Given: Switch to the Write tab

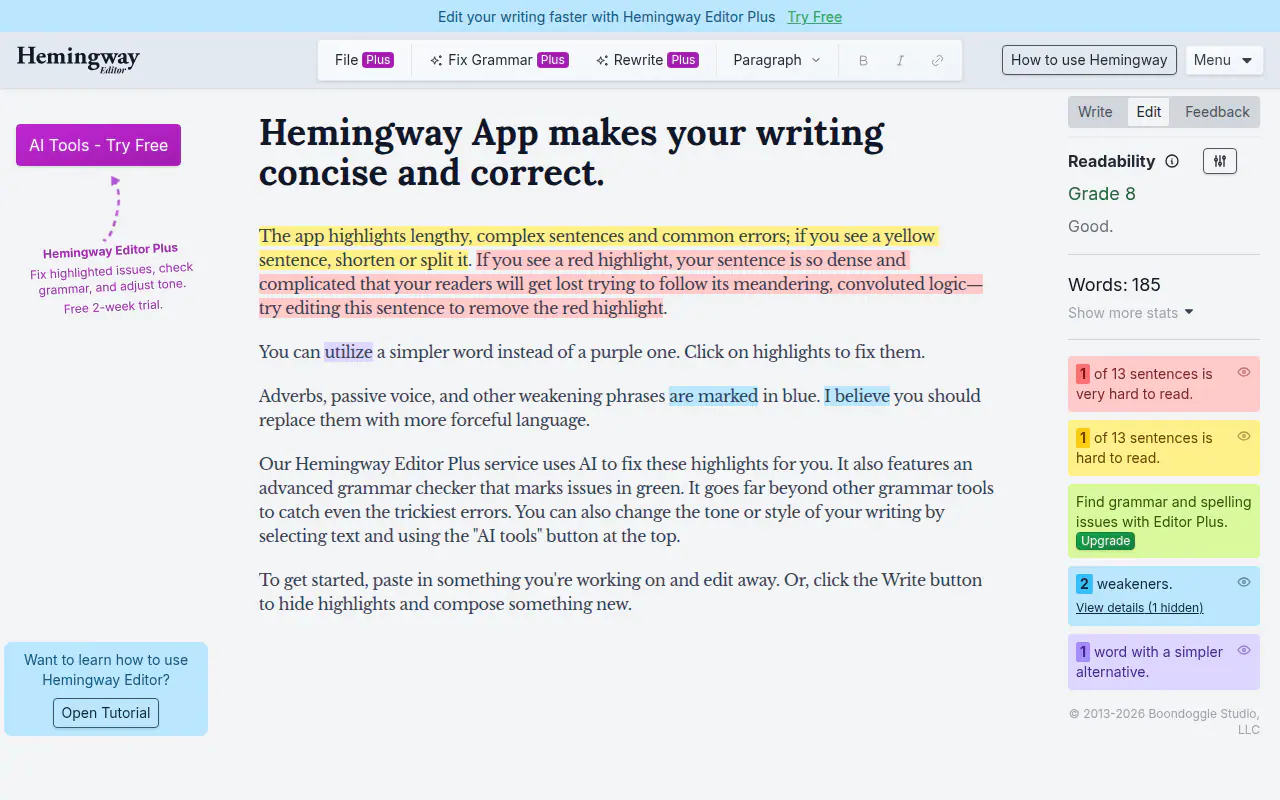Looking at the screenshot, I should [1095, 112].
